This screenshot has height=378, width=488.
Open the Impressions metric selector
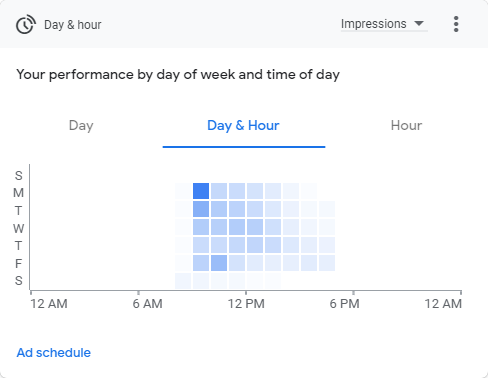[384, 24]
